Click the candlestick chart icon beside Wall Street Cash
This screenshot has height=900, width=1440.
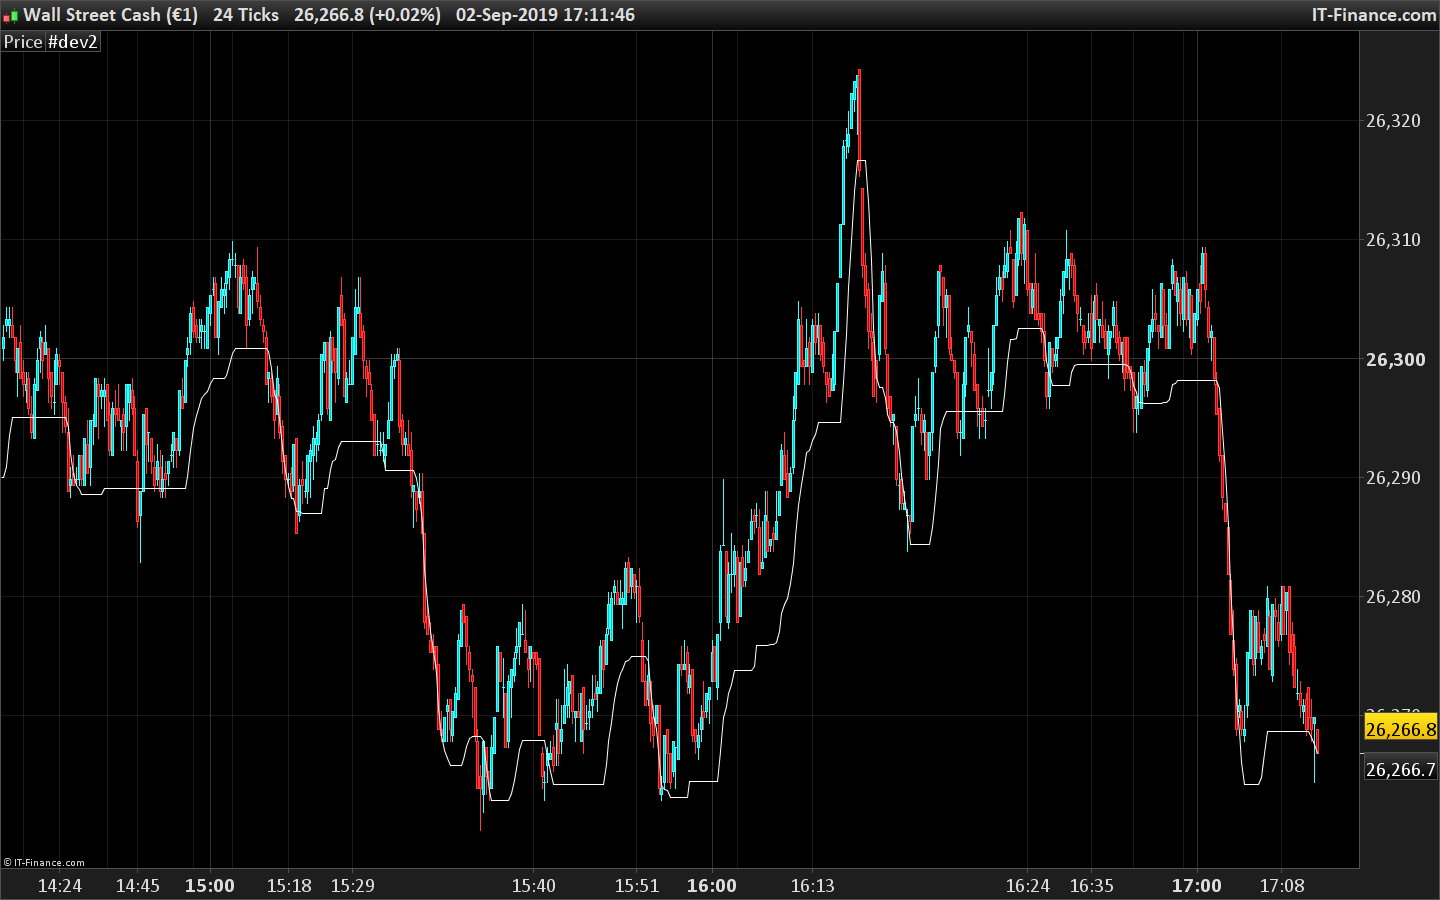[x=10, y=16]
